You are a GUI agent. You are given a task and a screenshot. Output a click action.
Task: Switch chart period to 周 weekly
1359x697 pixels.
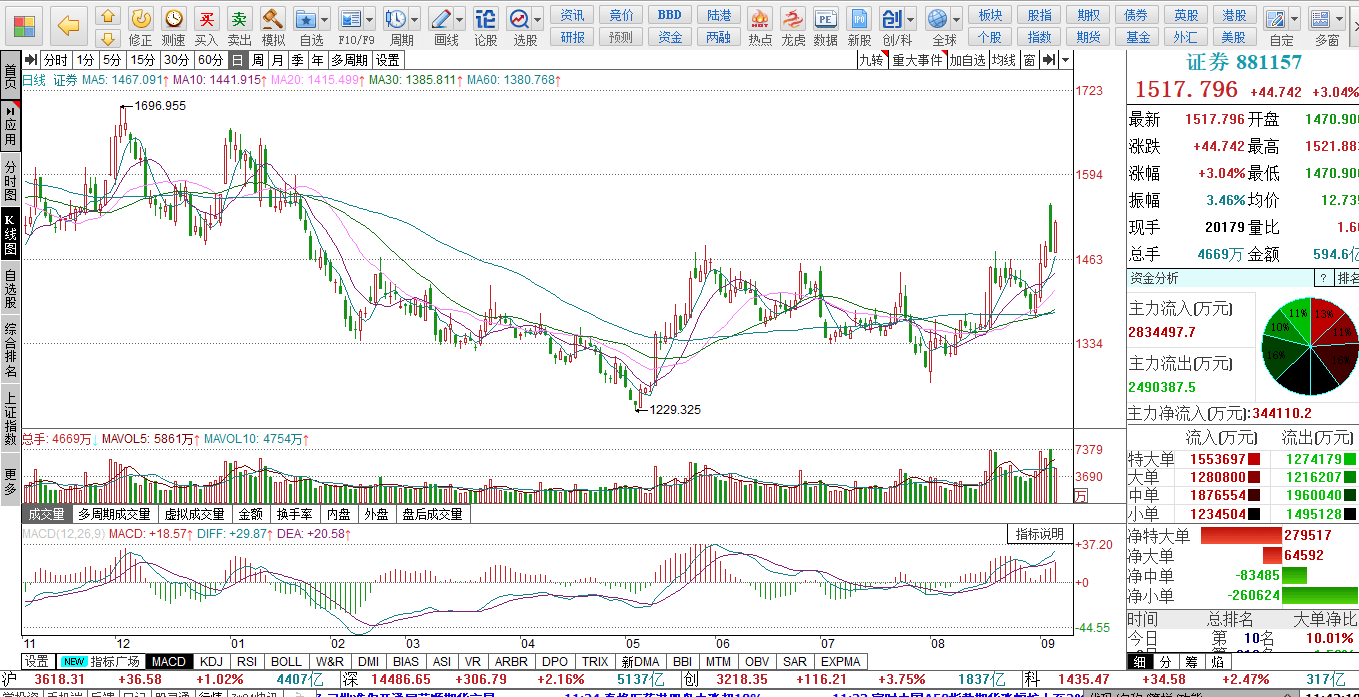pos(258,60)
